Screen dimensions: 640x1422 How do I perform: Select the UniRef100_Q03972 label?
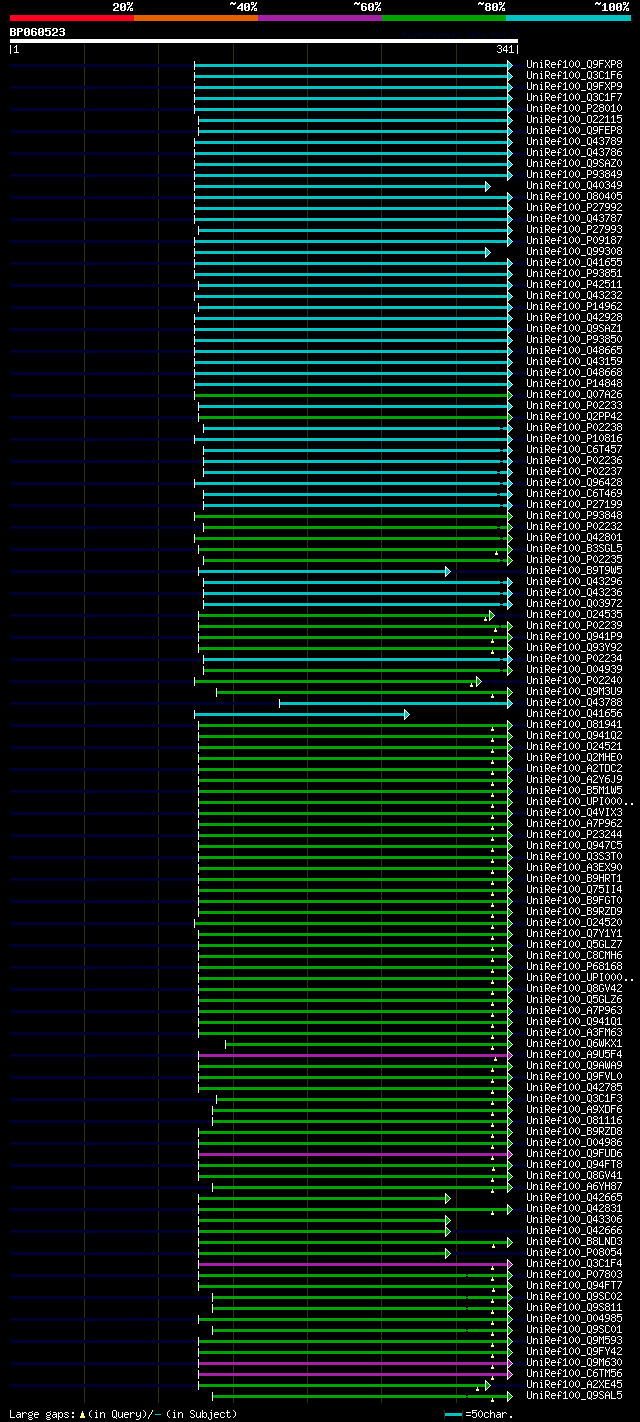(x=574, y=604)
